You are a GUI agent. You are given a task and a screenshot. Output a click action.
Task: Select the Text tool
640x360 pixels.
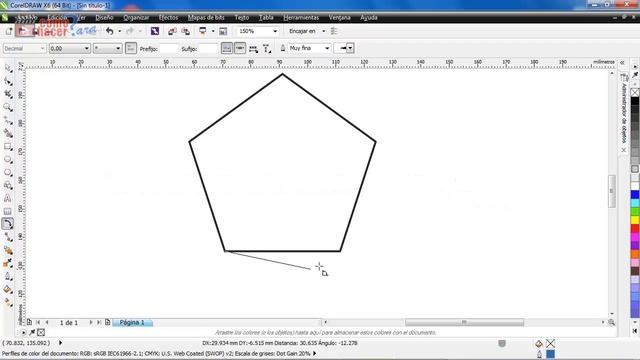[x=8, y=198]
